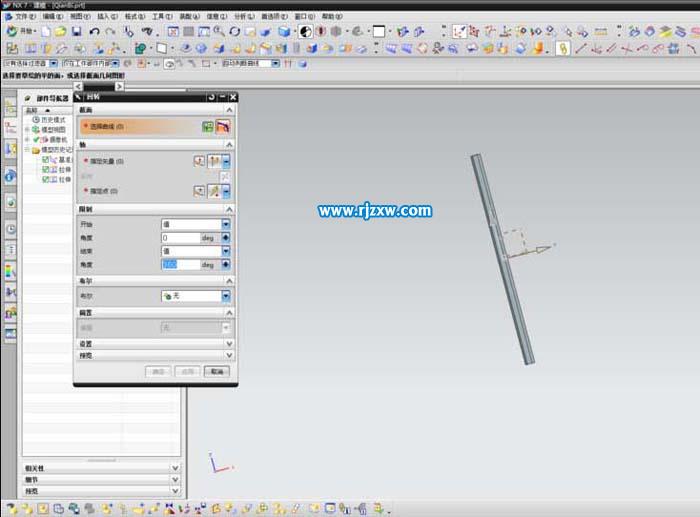Toggle checkbox of second model history feature
Image resolution: width=700 pixels, height=517 pixels.
(x=46, y=170)
